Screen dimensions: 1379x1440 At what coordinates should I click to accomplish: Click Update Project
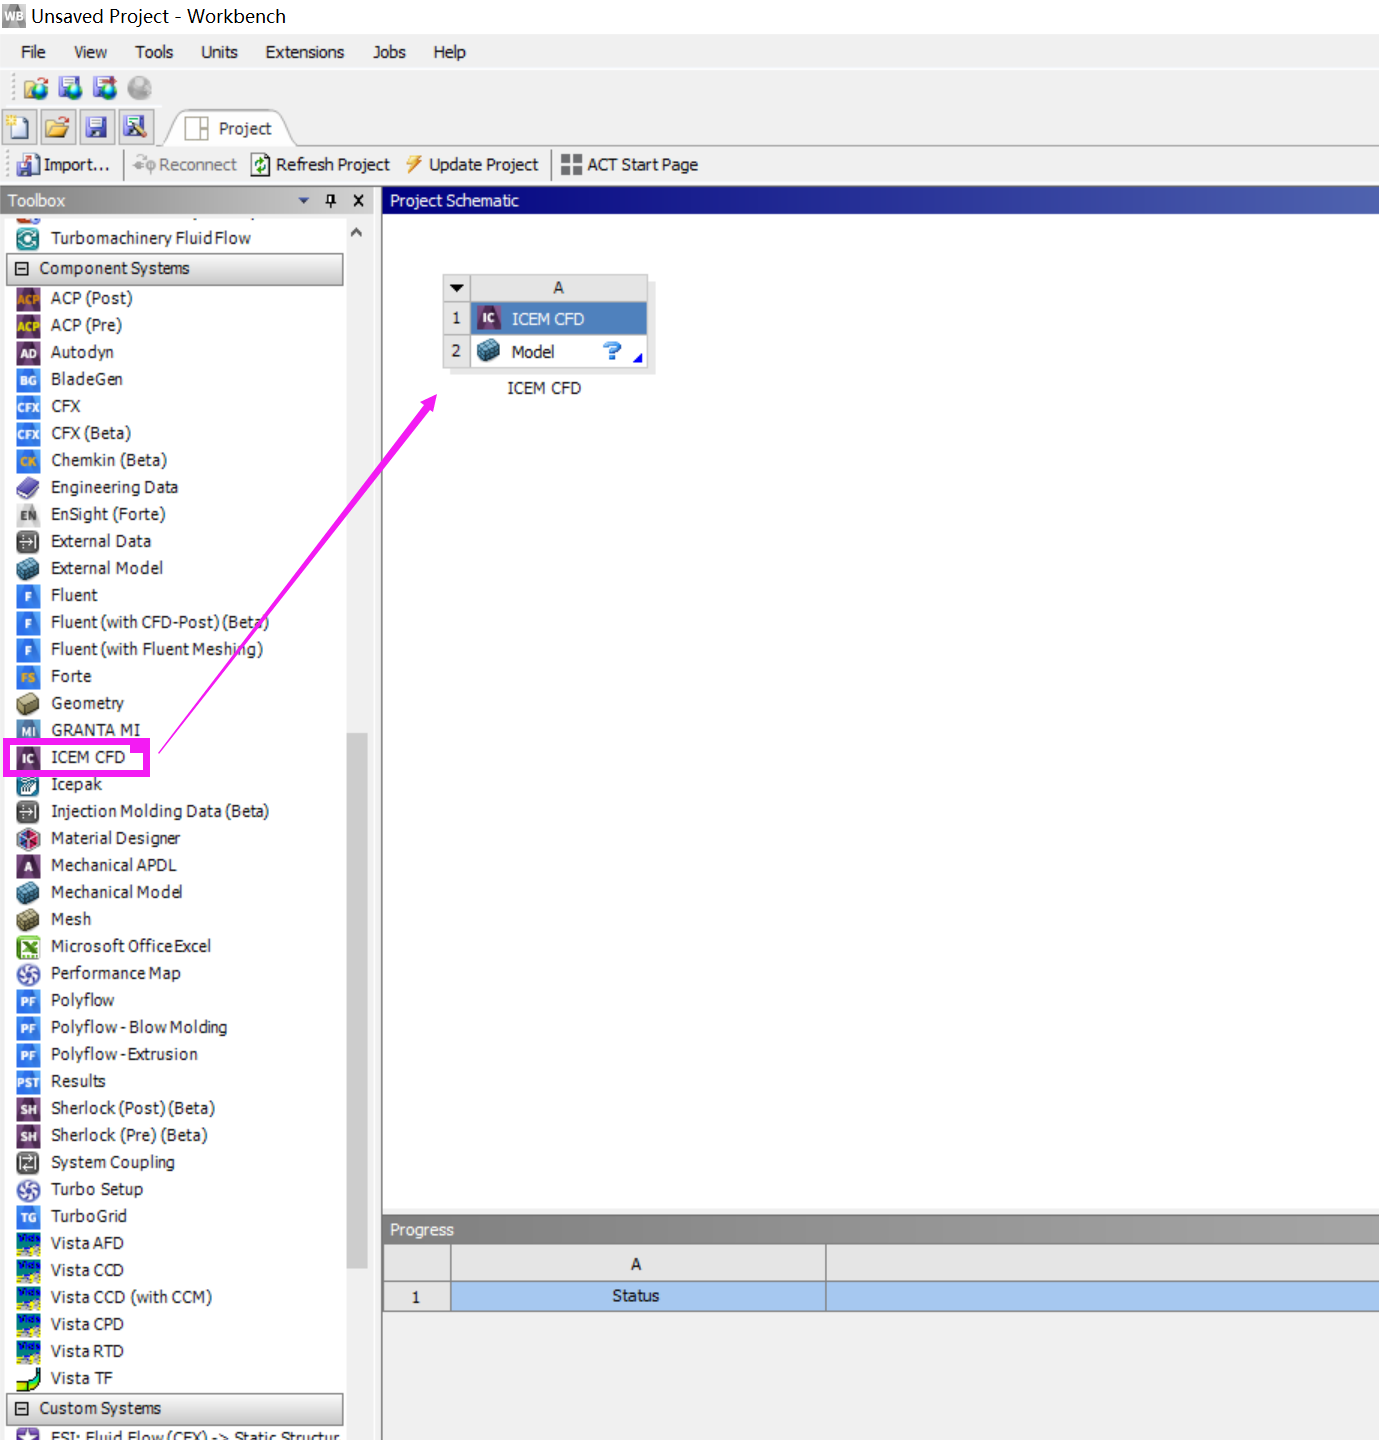click(471, 165)
